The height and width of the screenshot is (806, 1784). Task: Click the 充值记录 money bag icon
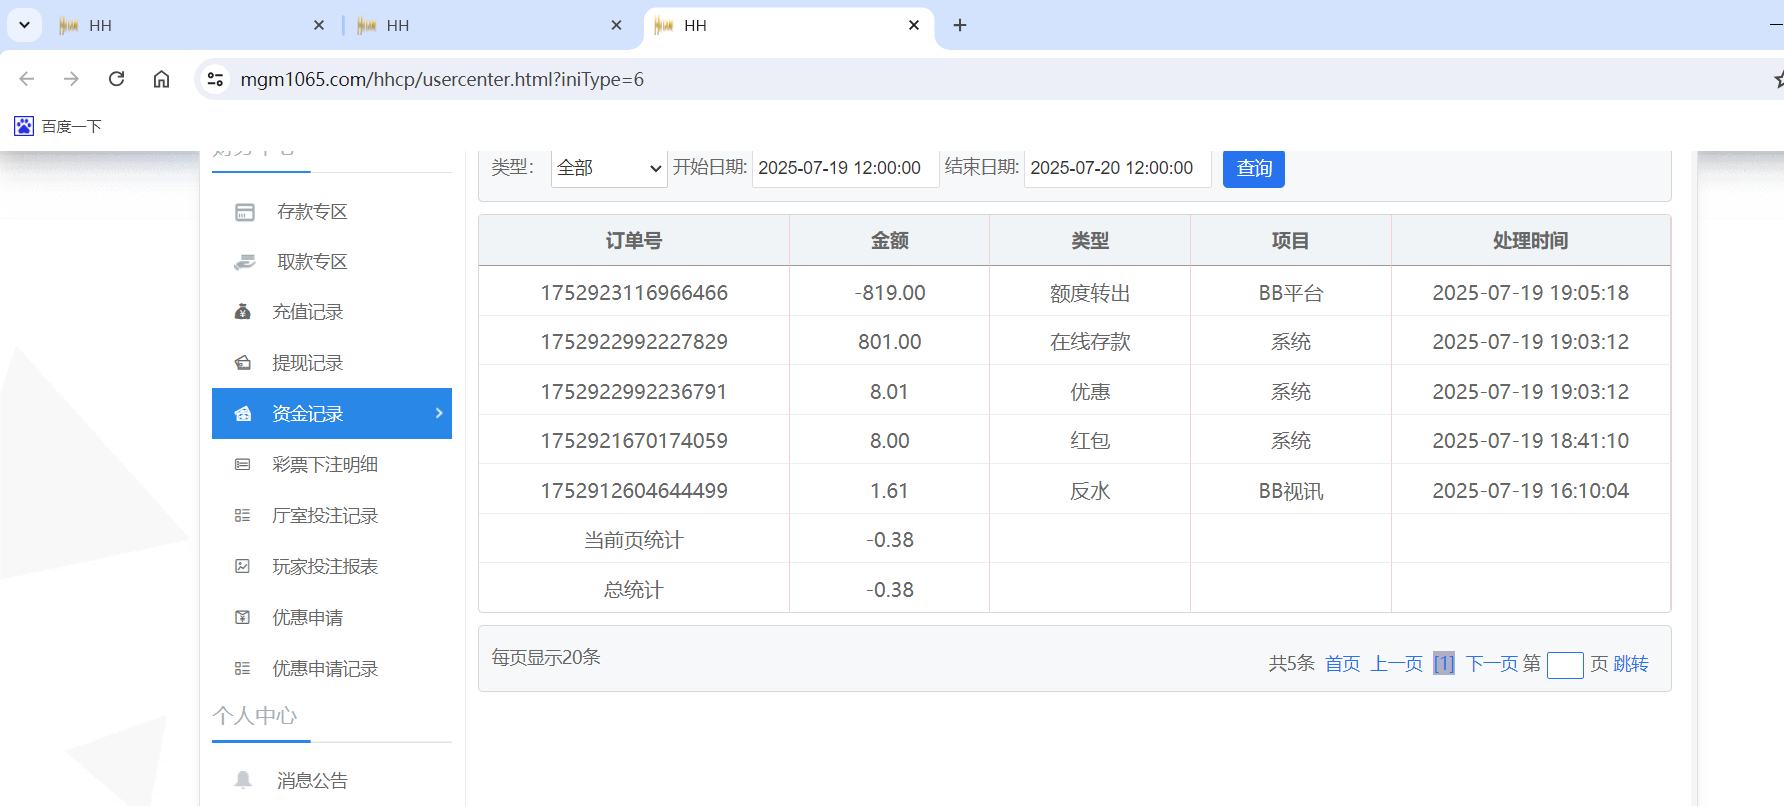[x=243, y=312]
